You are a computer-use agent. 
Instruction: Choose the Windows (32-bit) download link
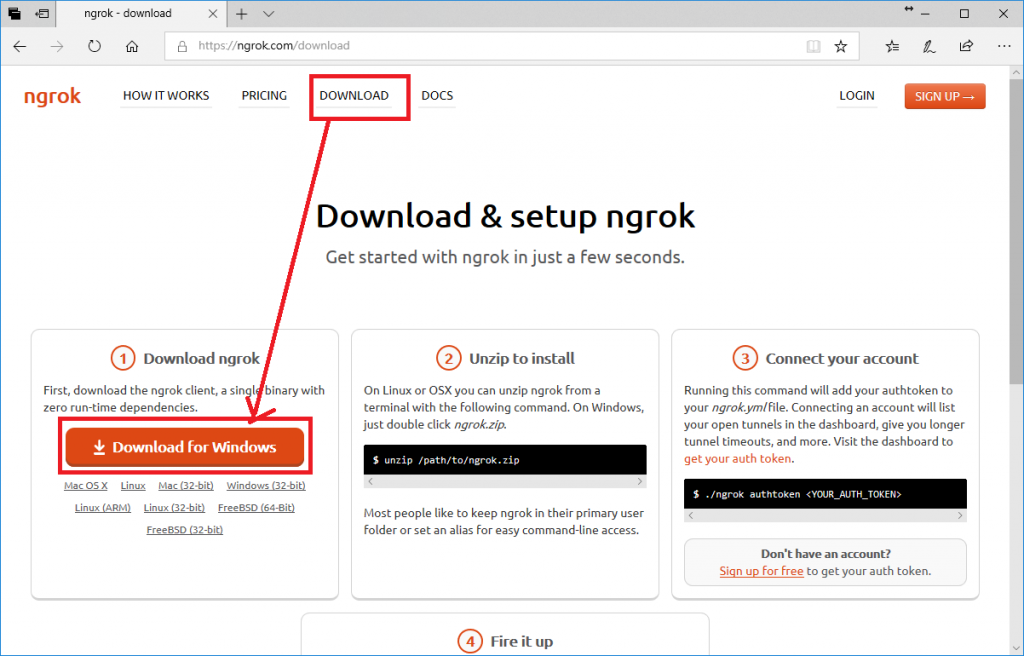tap(266, 485)
